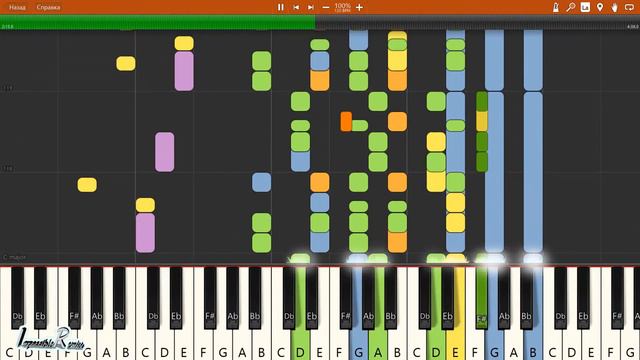
Task: Click the blue highlighted B piano key
Action: pyautogui.click(x=533, y=343)
